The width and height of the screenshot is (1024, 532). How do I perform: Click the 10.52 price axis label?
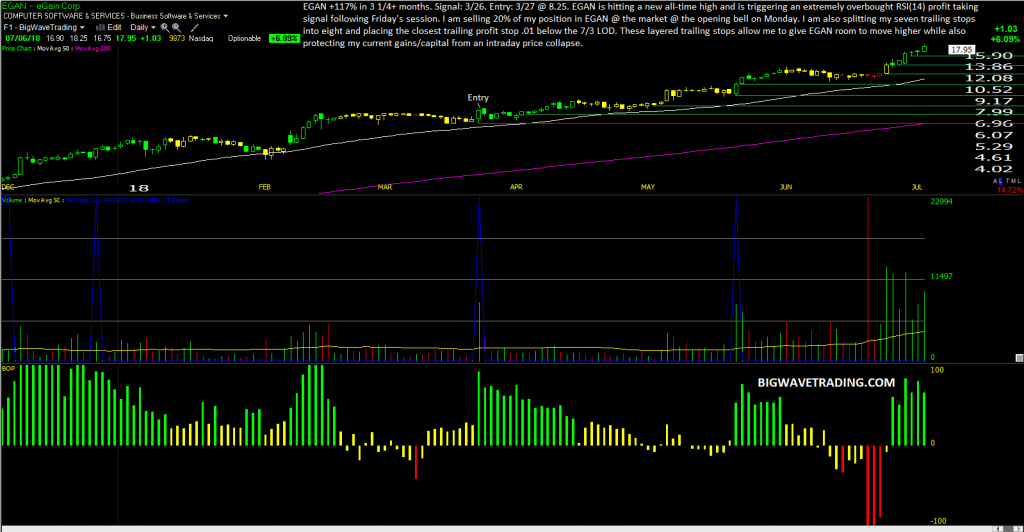tap(988, 89)
